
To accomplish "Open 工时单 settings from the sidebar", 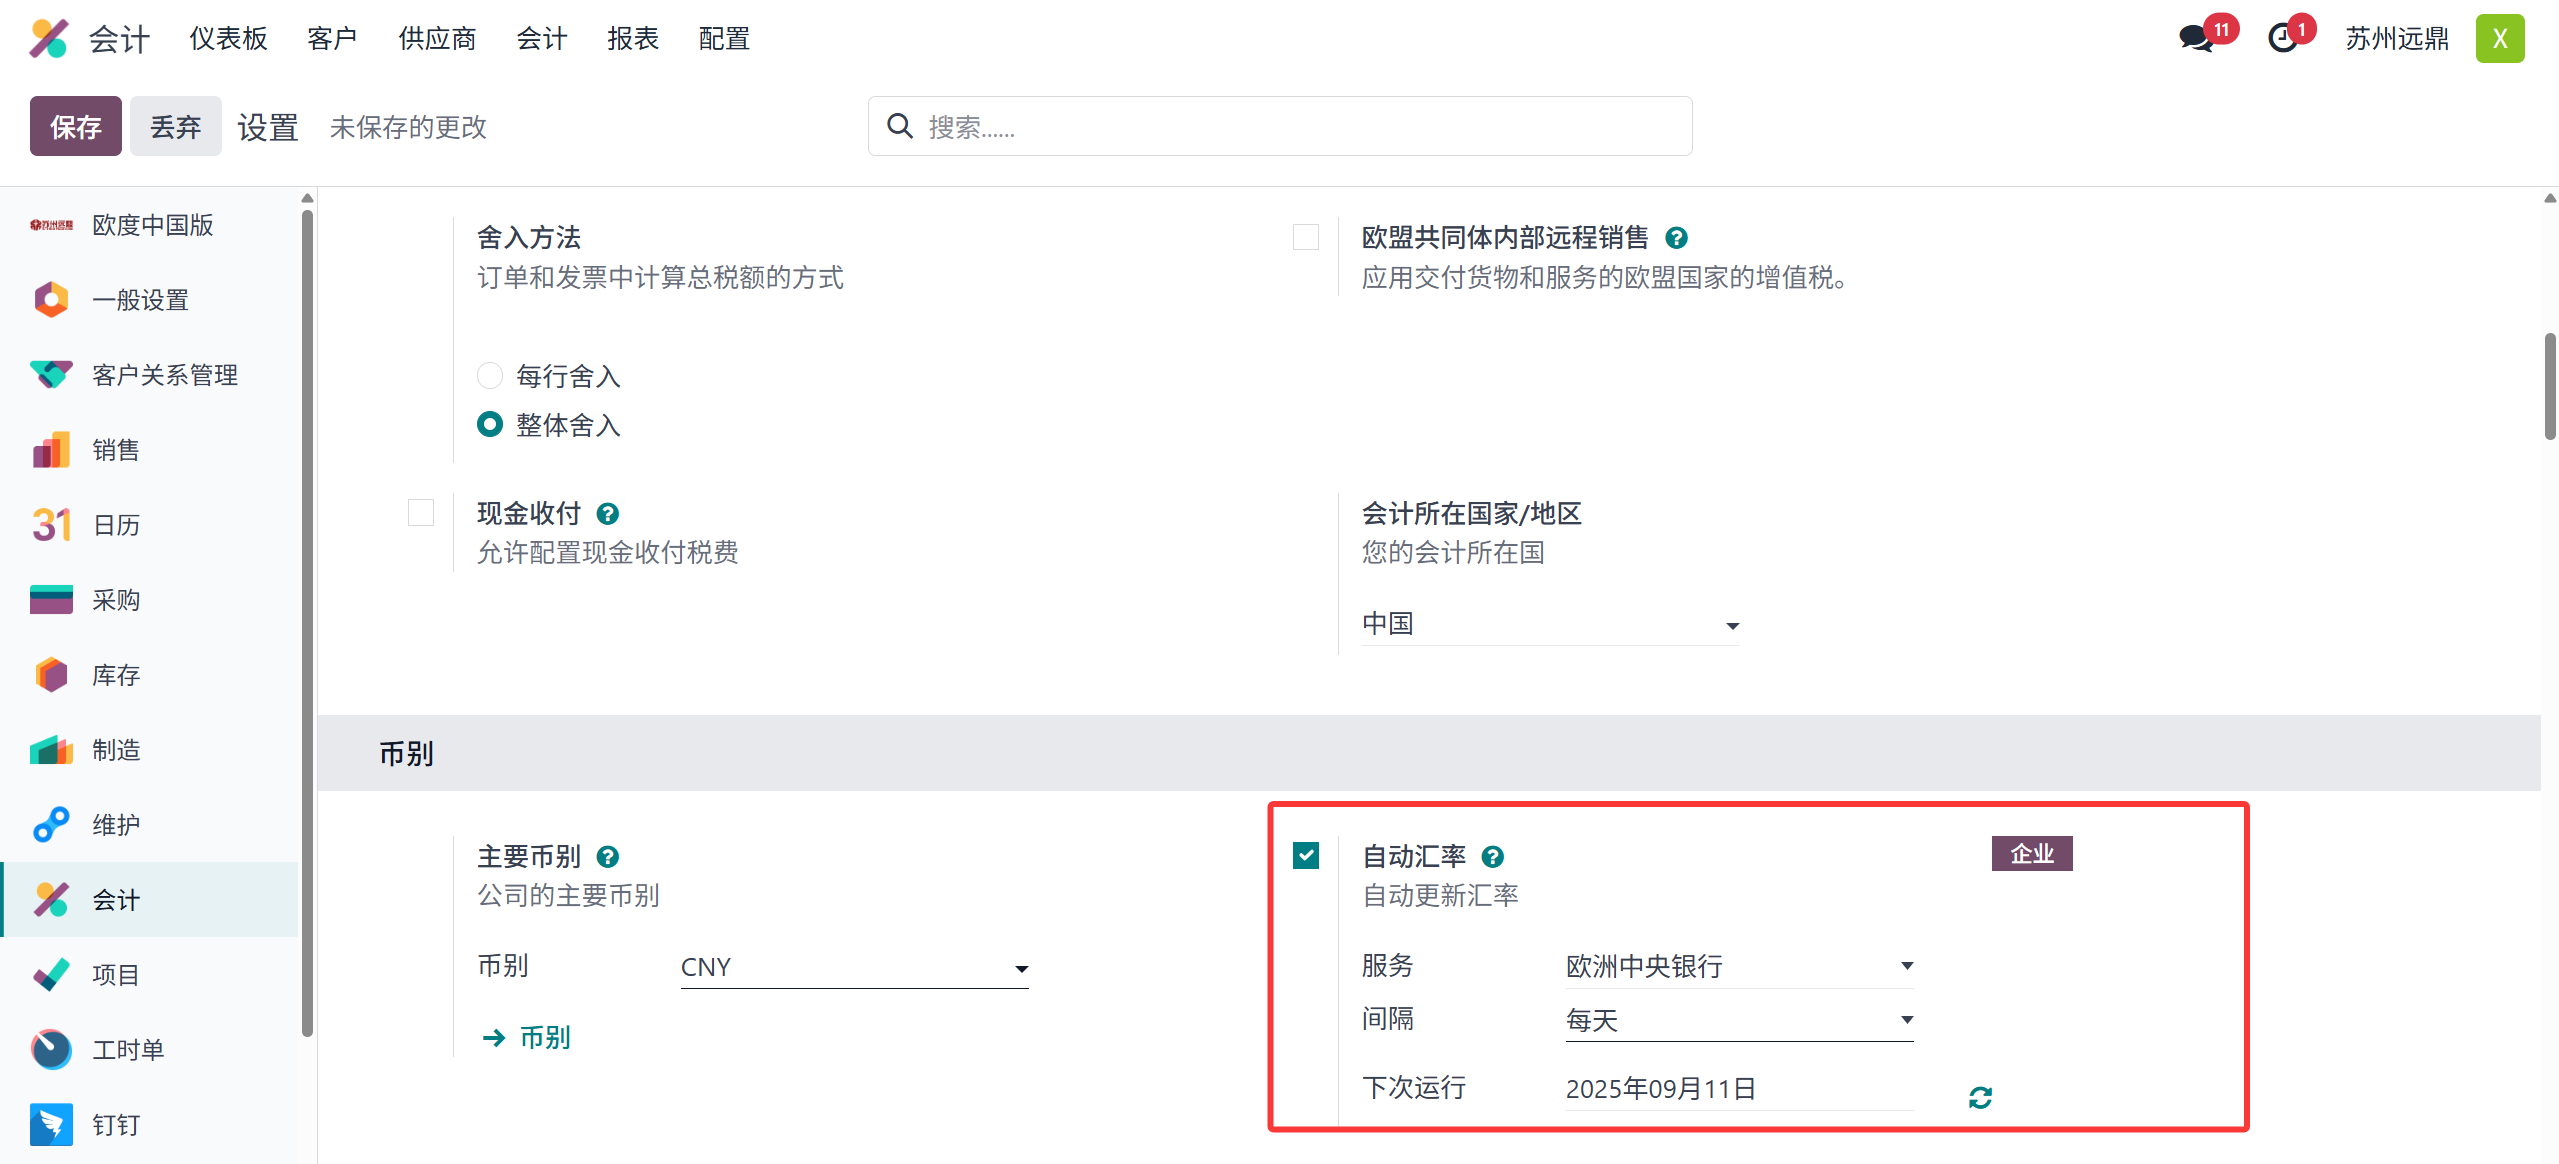I will tap(127, 1049).
